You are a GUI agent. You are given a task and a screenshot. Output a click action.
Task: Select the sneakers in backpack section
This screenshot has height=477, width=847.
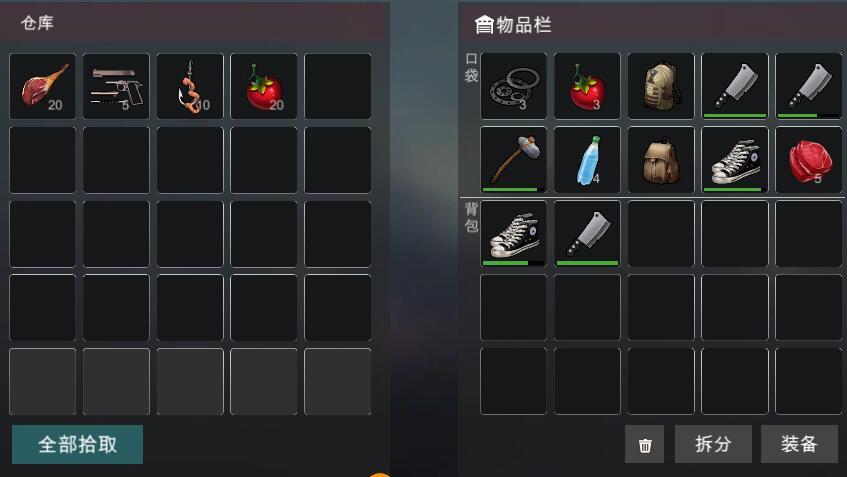tap(513, 233)
